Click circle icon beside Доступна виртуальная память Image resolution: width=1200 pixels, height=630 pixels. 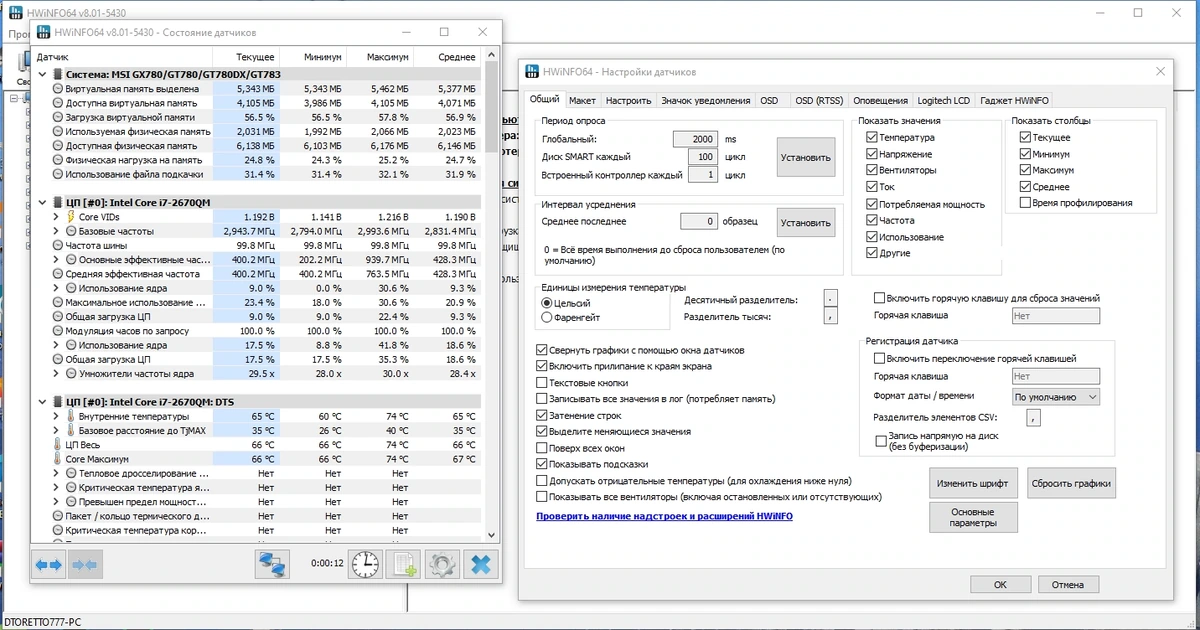click(58, 103)
